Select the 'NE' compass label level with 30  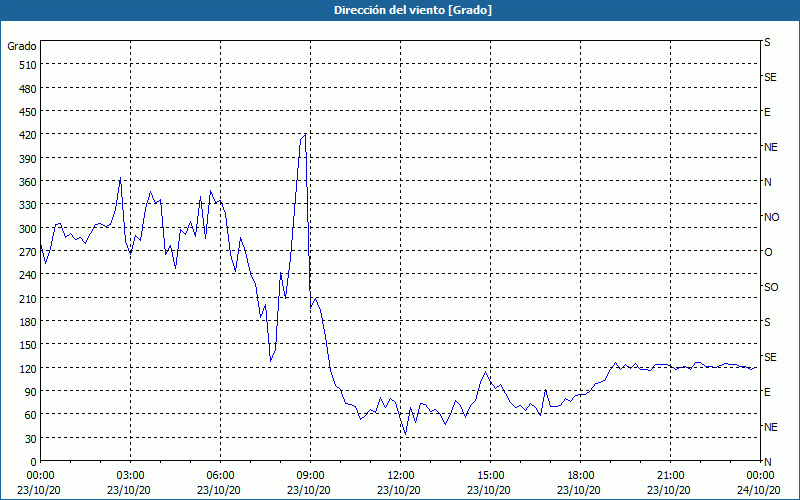[770, 427]
